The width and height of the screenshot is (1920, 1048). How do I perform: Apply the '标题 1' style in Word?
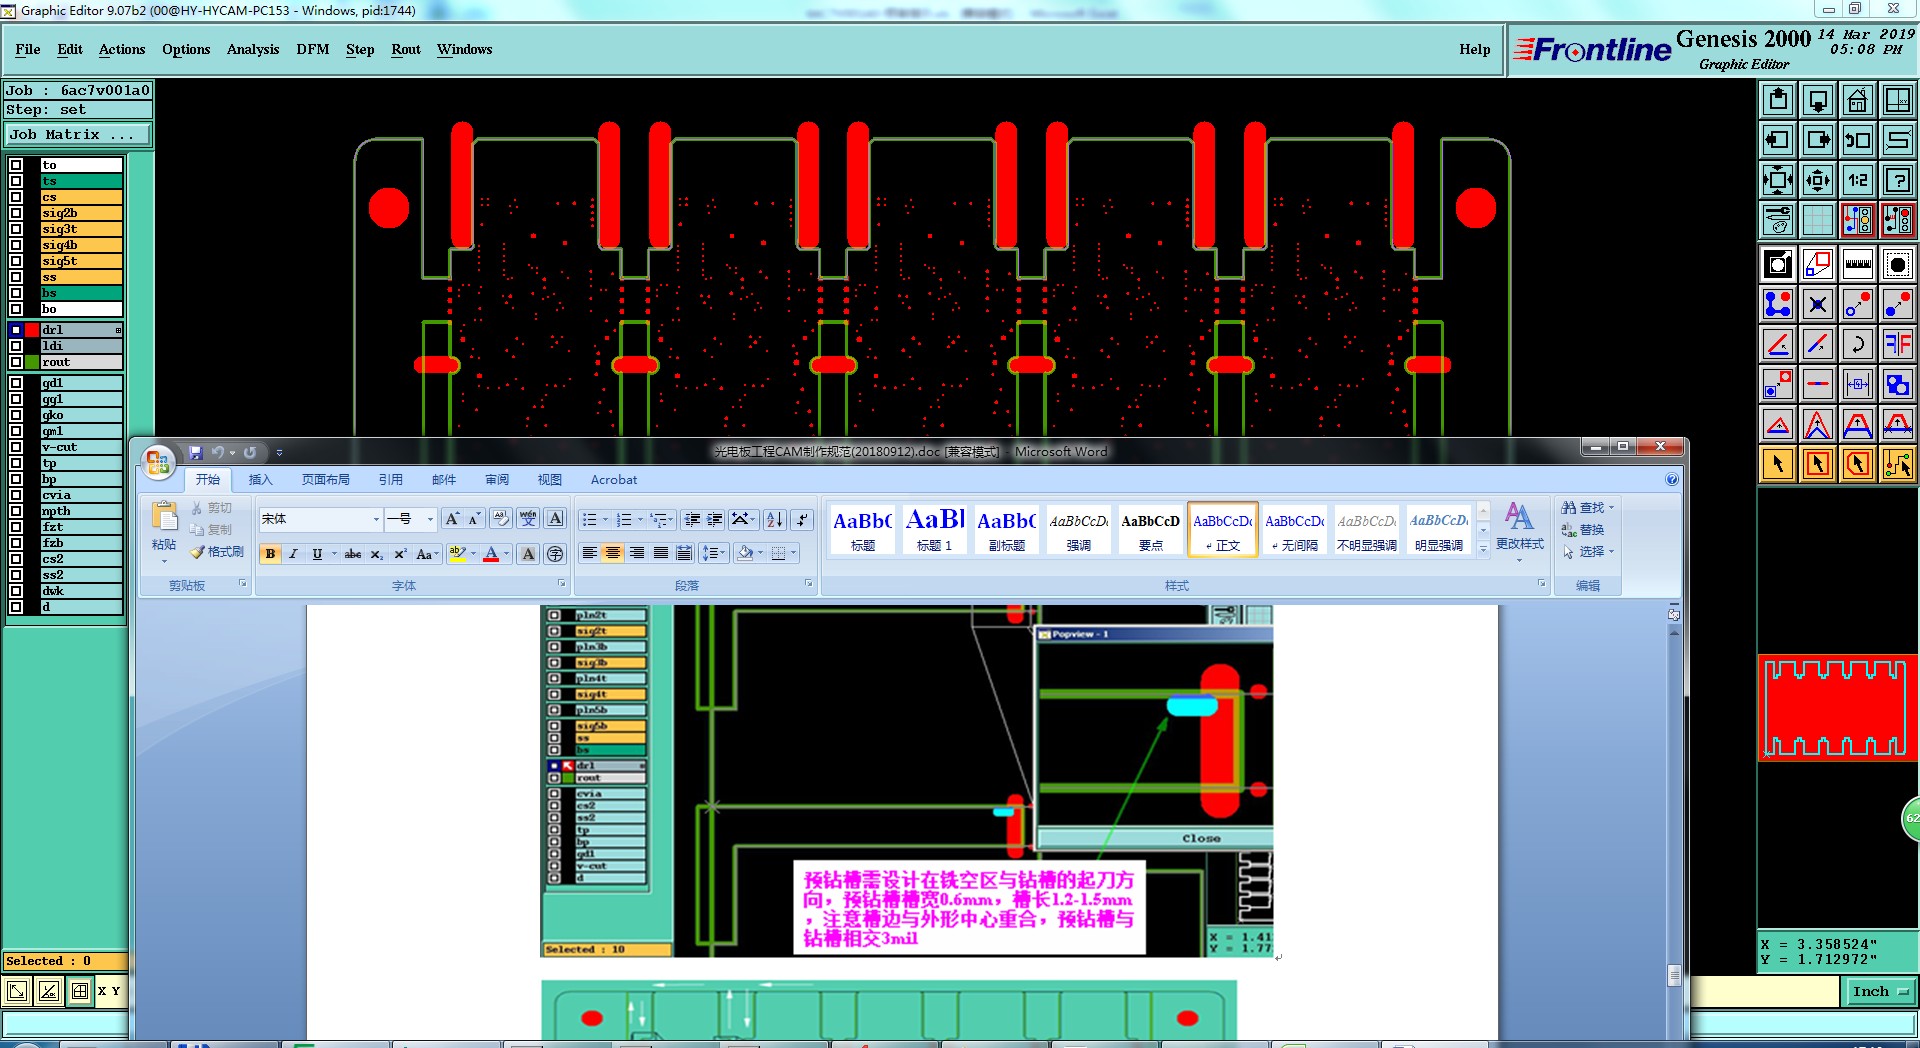point(935,529)
